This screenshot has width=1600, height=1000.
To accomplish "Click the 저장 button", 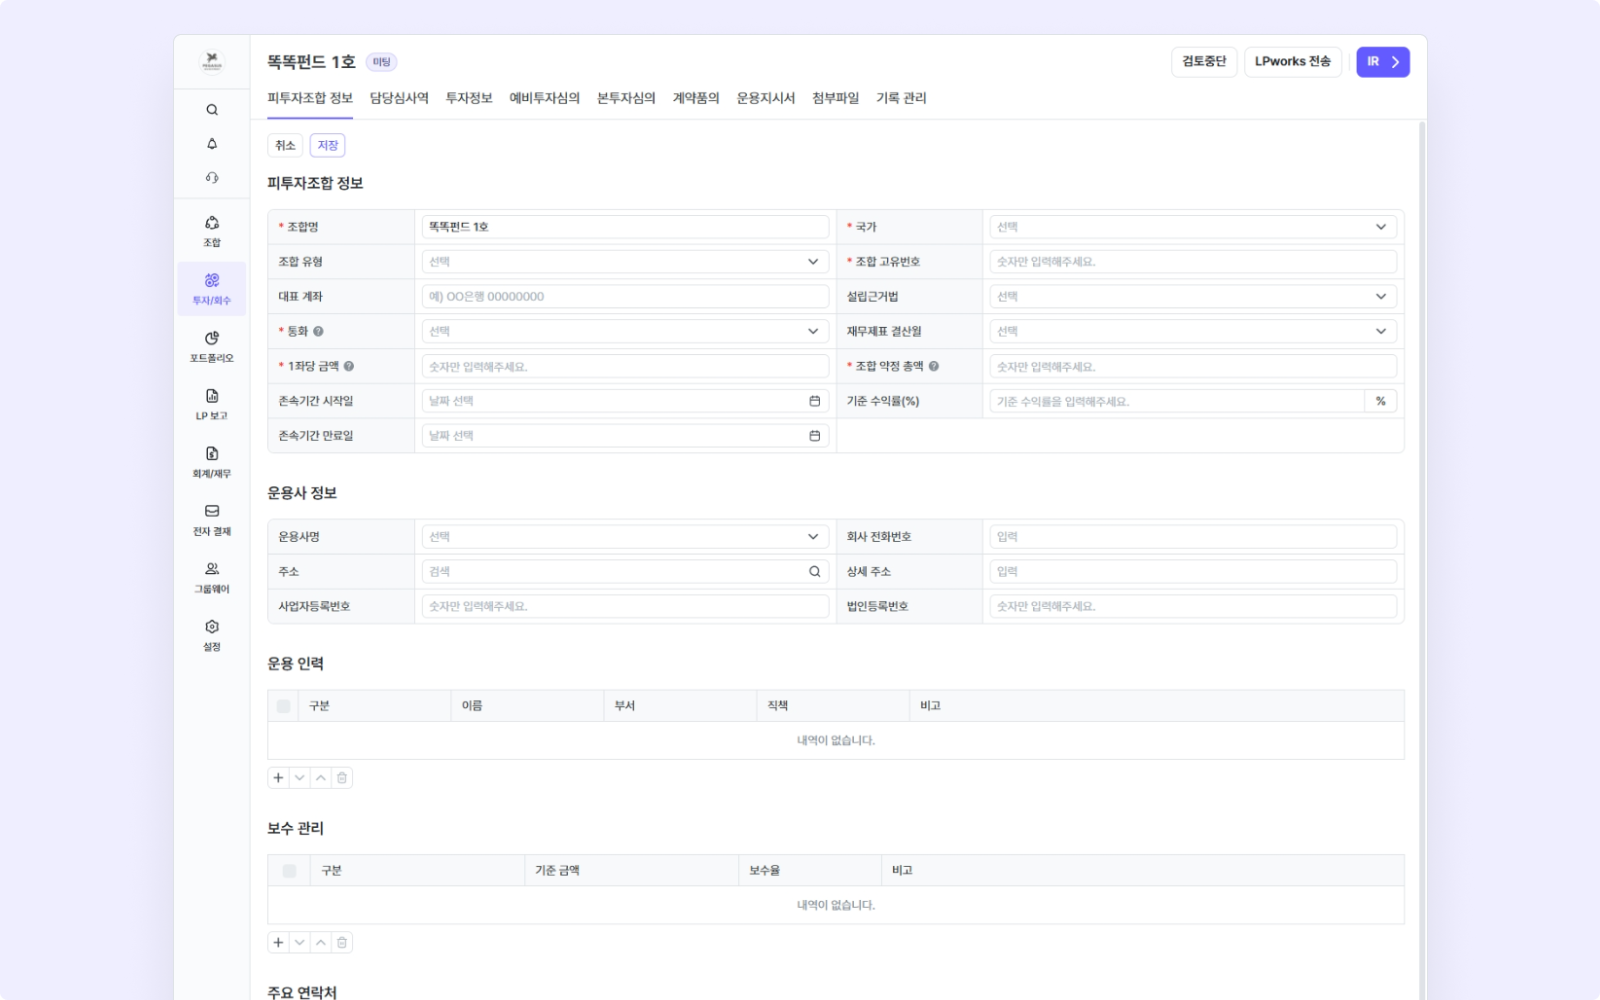I will tap(327, 145).
